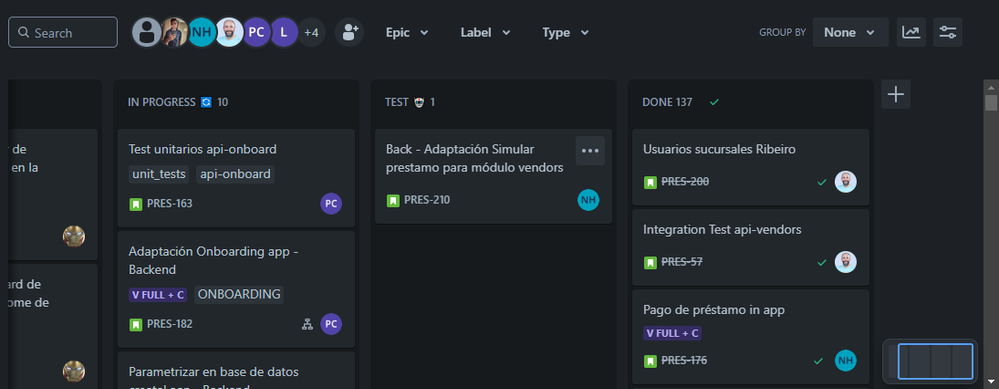
Task: Click the plus to add a column
Action: [896, 94]
